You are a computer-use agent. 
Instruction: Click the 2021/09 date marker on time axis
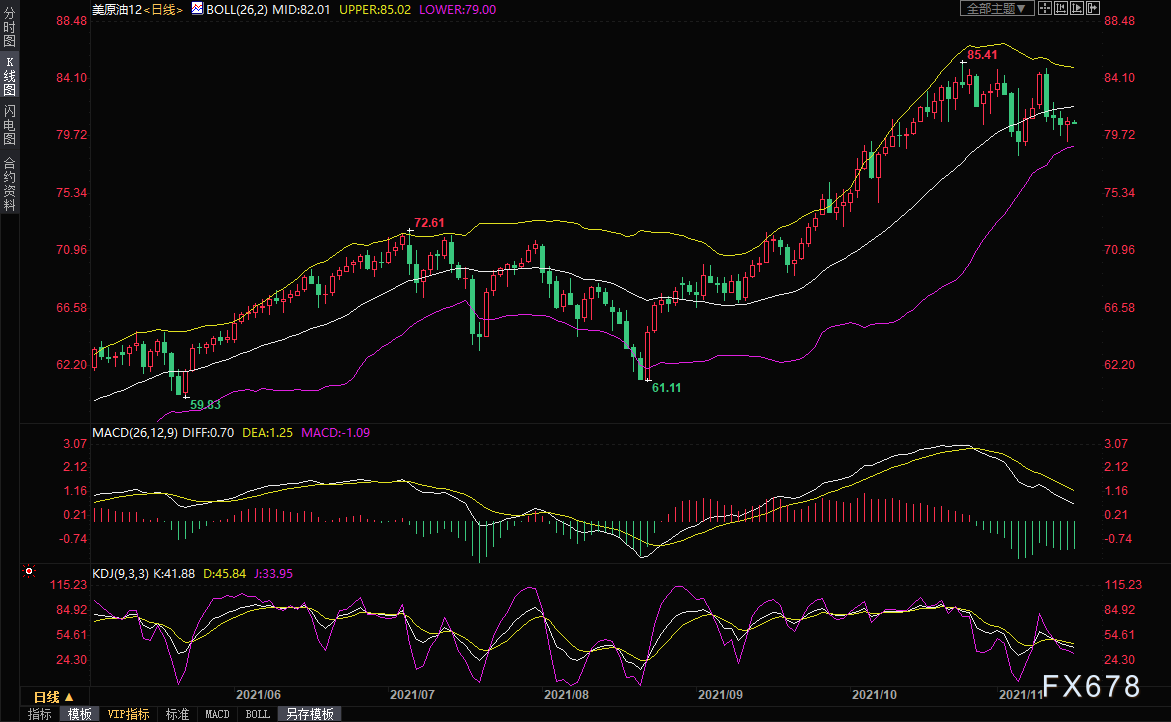(720, 694)
